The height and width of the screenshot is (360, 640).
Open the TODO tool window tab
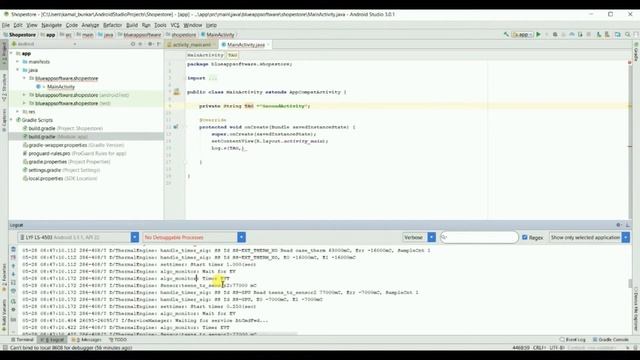pyautogui.click(x=118, y=340)
